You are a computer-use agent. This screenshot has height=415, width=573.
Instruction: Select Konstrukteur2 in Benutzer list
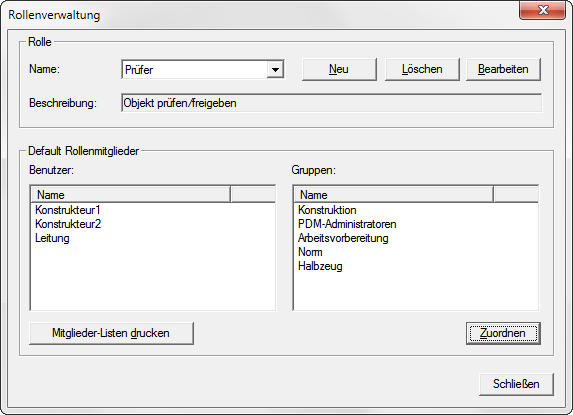coord(68,224)
